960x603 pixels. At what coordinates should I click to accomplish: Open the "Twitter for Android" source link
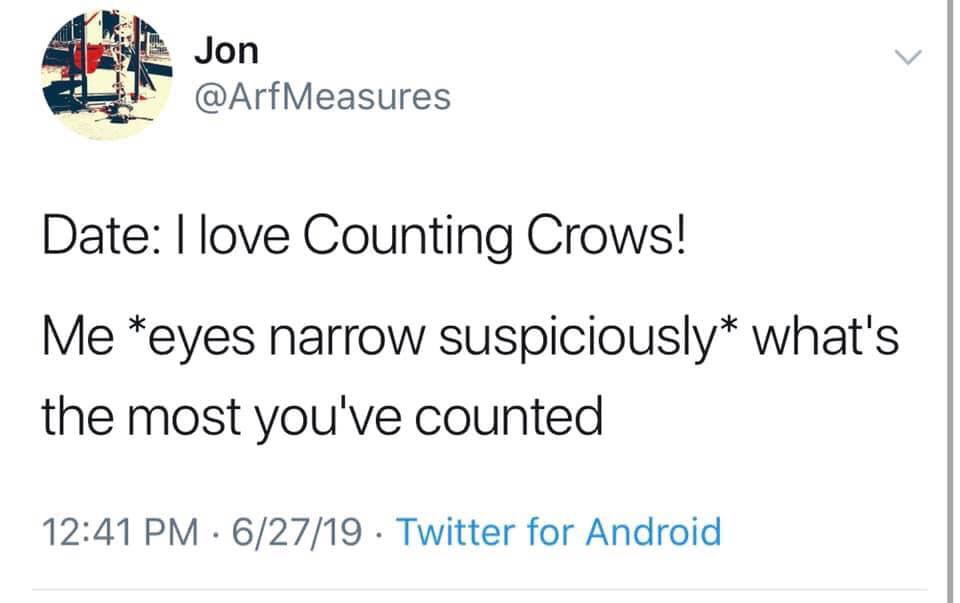click(559, 531)
